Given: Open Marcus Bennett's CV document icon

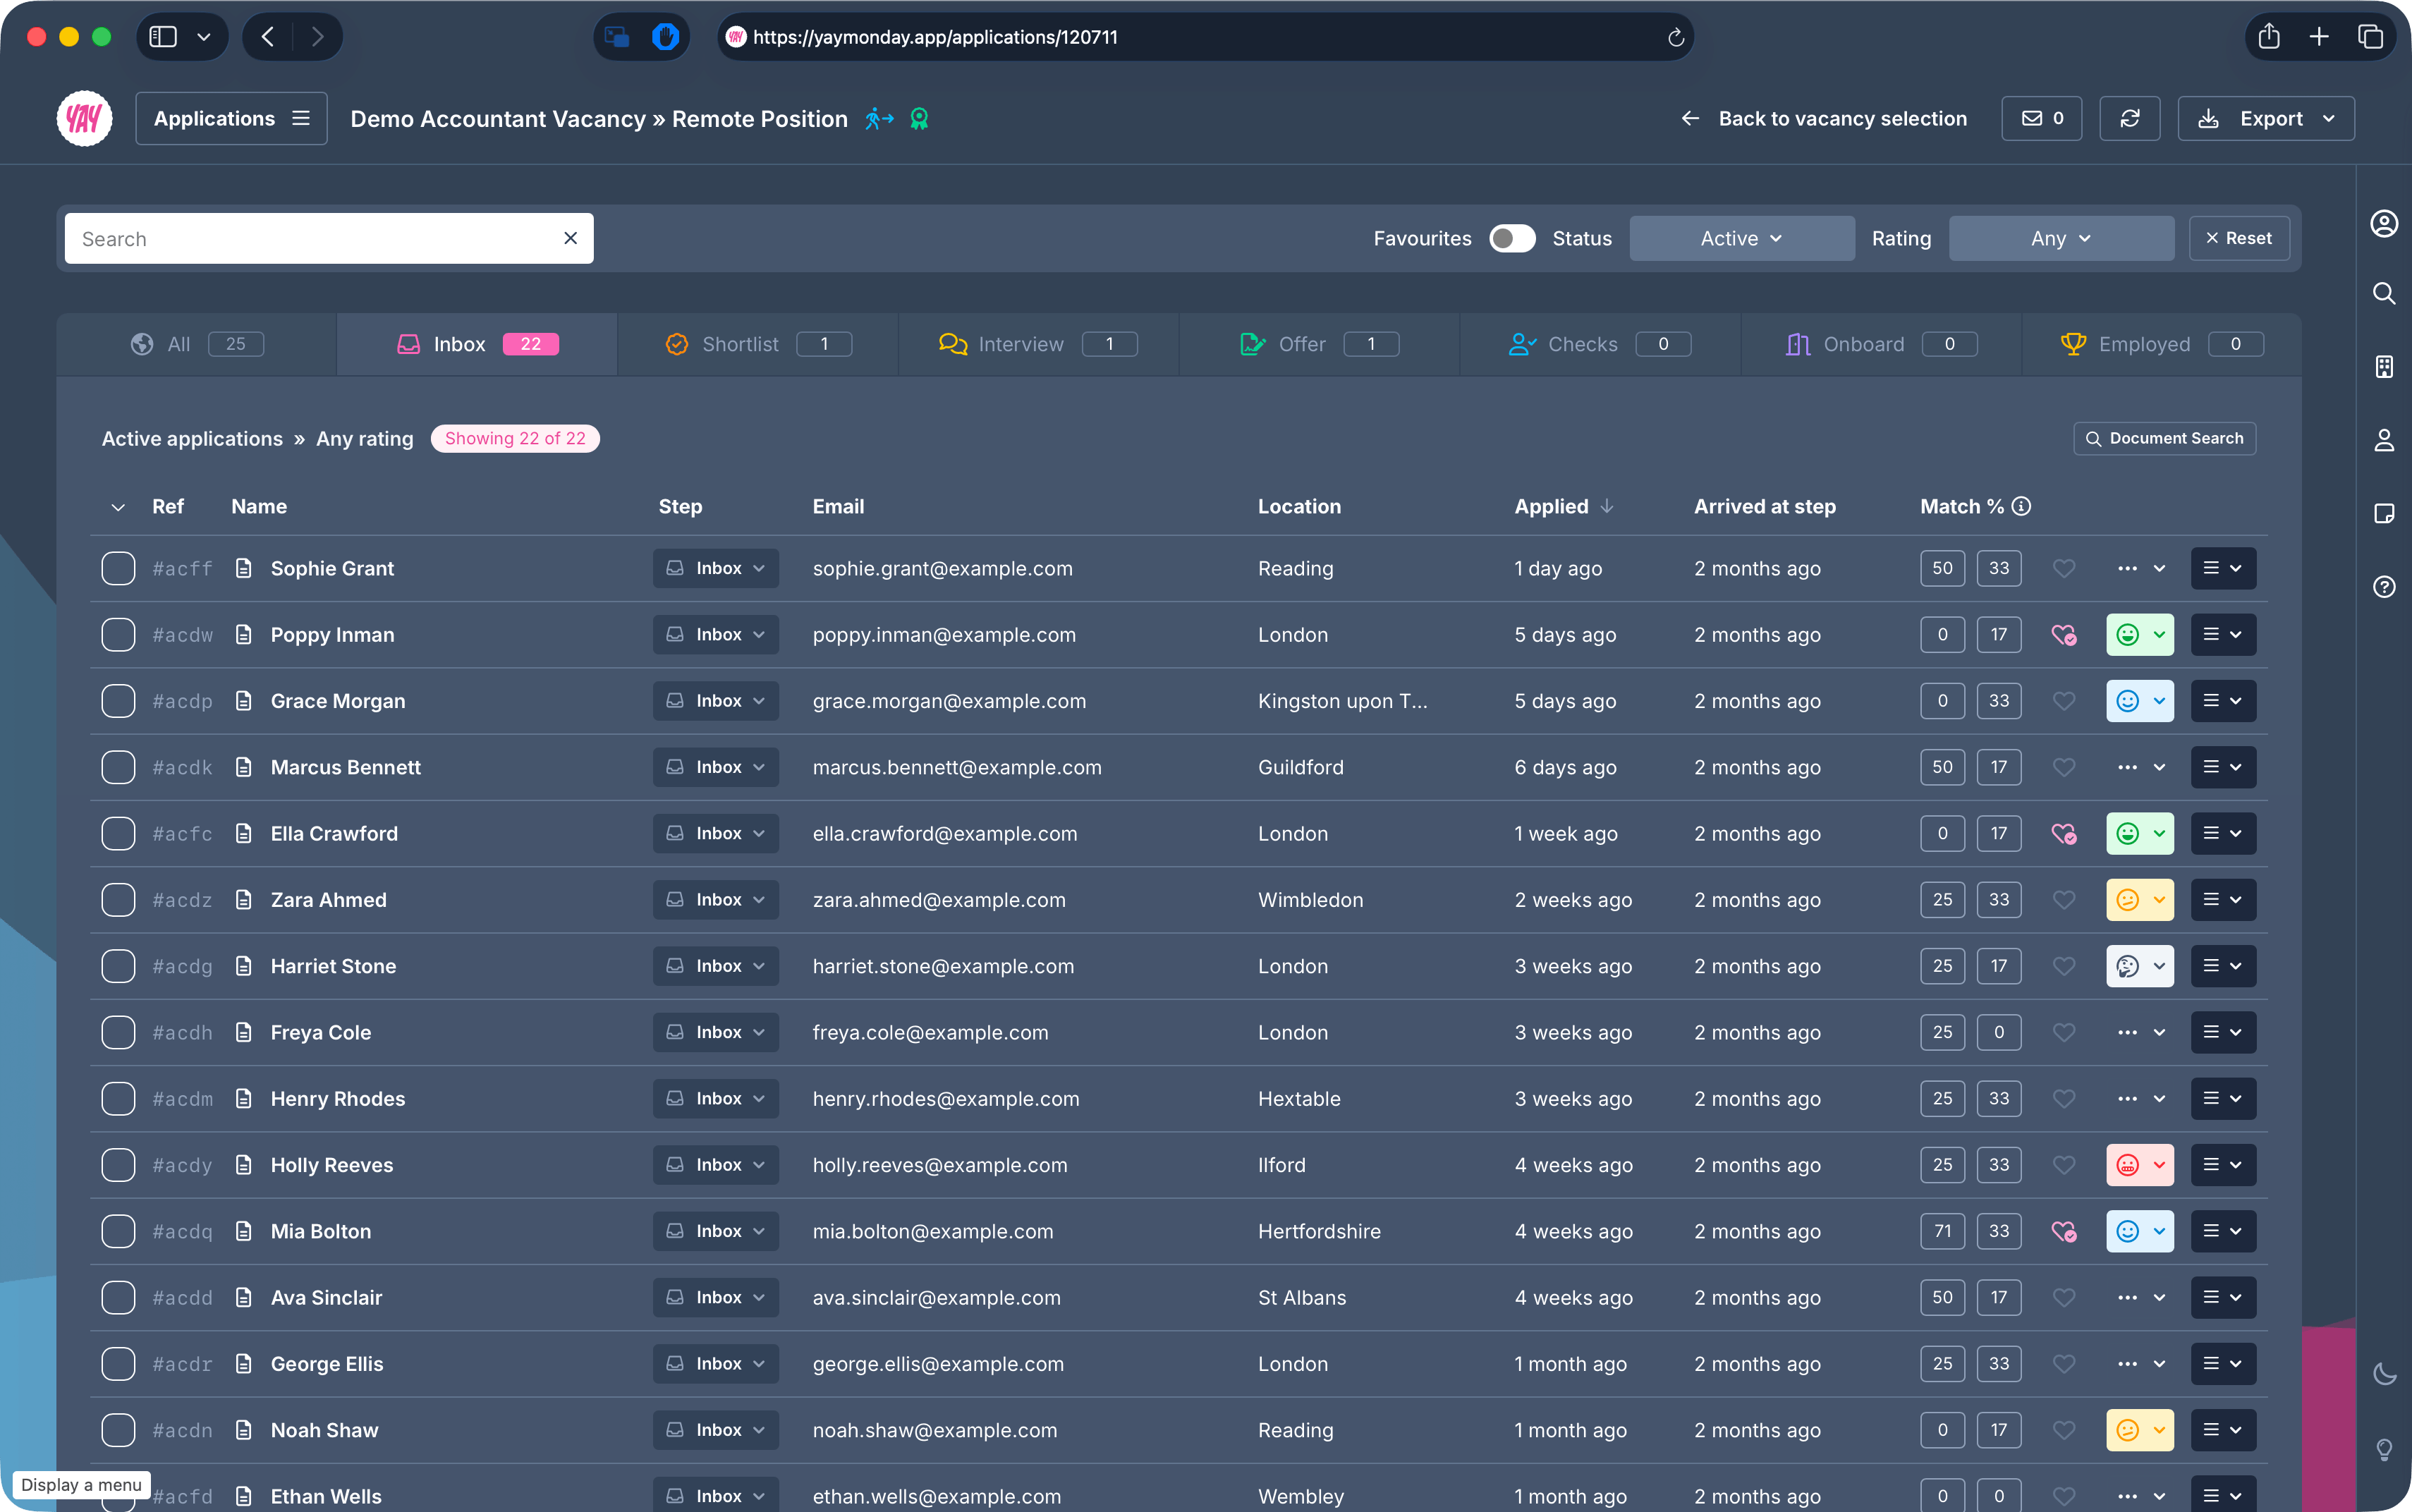Looking at the screenshot, I should tap(245, 767).
